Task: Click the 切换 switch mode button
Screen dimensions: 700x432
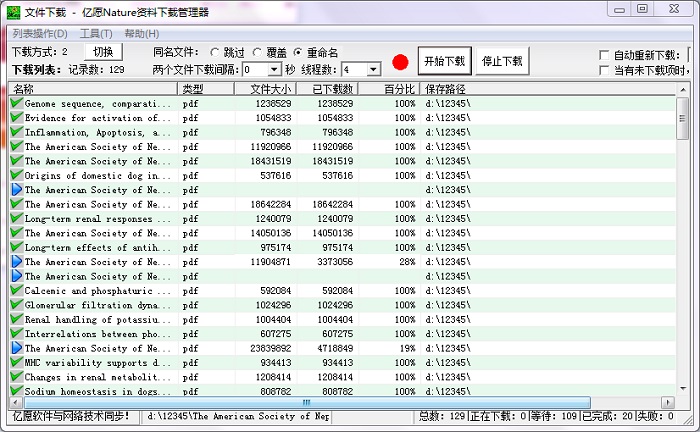Action: tap(103, 52)
